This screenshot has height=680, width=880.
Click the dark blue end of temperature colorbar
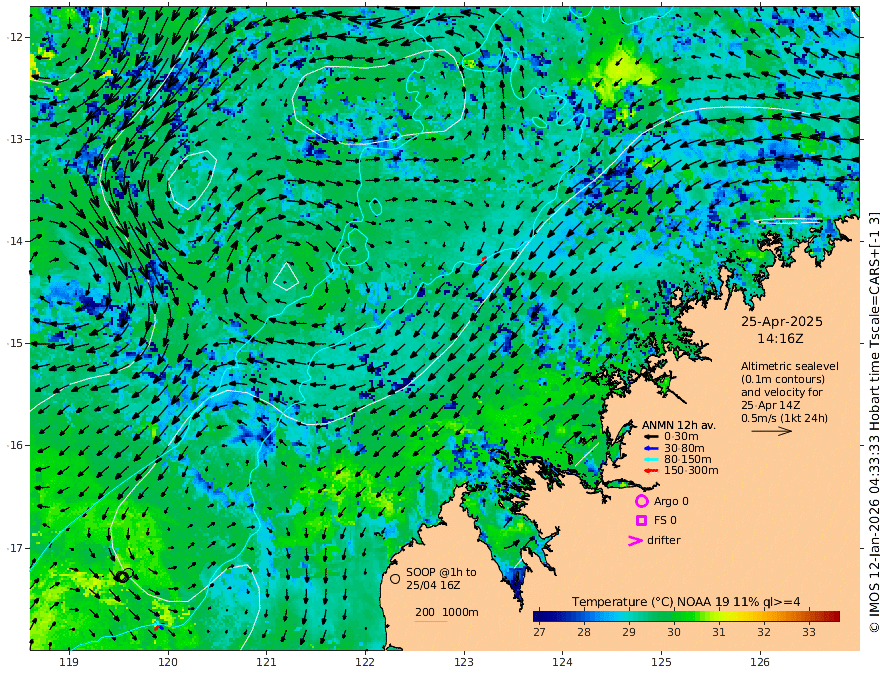point(540,617)
